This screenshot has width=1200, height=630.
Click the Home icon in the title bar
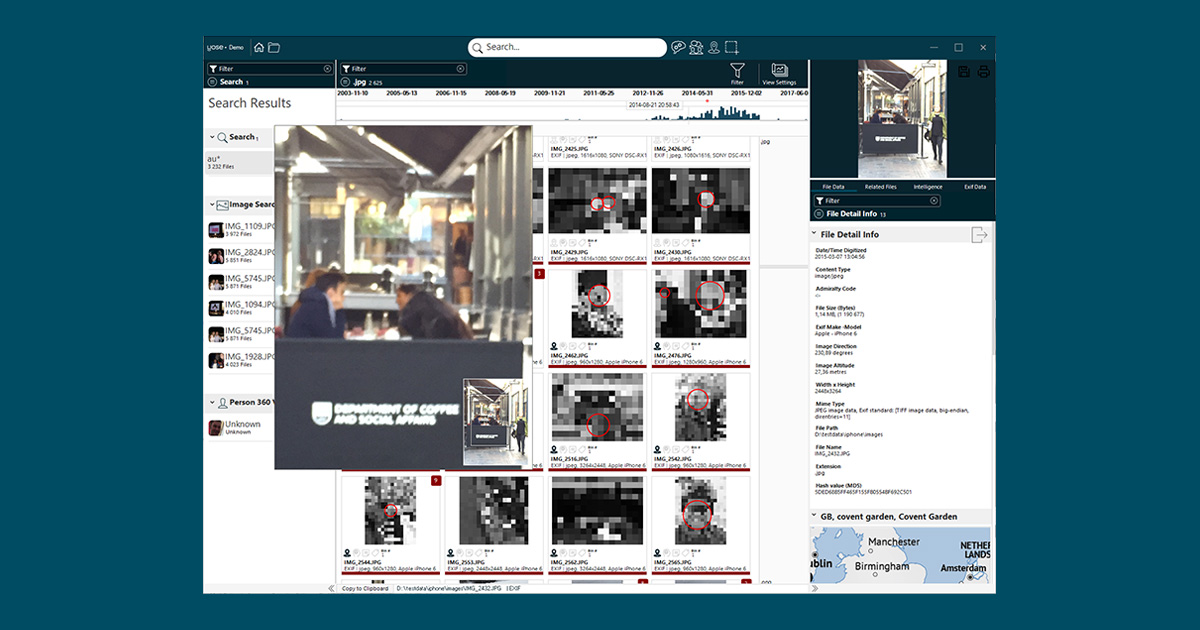tap(259, 47)
